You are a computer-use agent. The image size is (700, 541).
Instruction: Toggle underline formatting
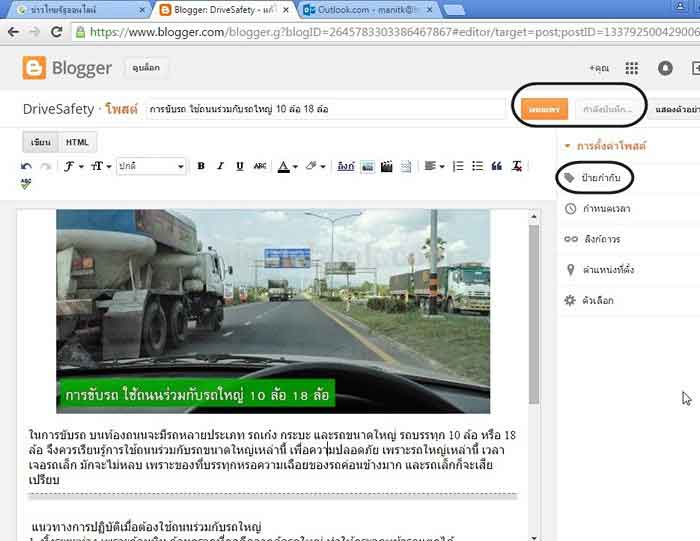click(x=240, y=166)
